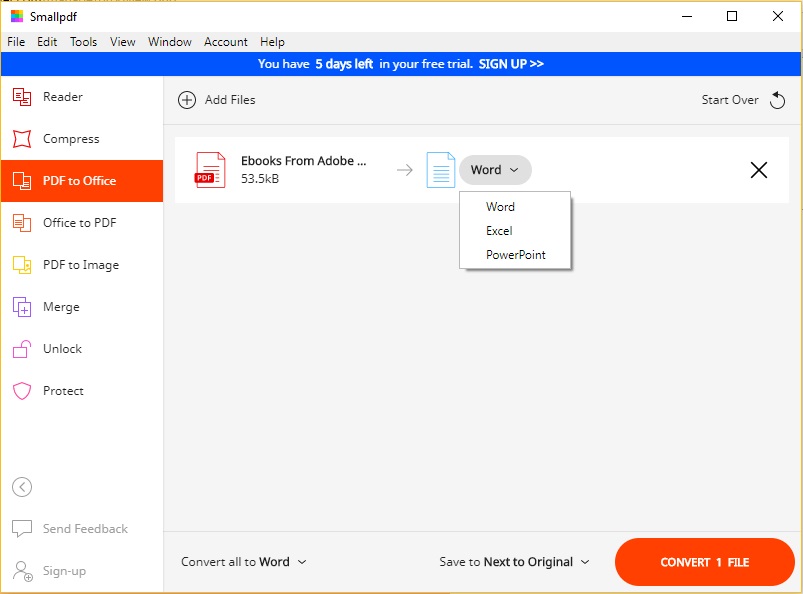
Task: Click the Add Files label
Action: [230, 100]
